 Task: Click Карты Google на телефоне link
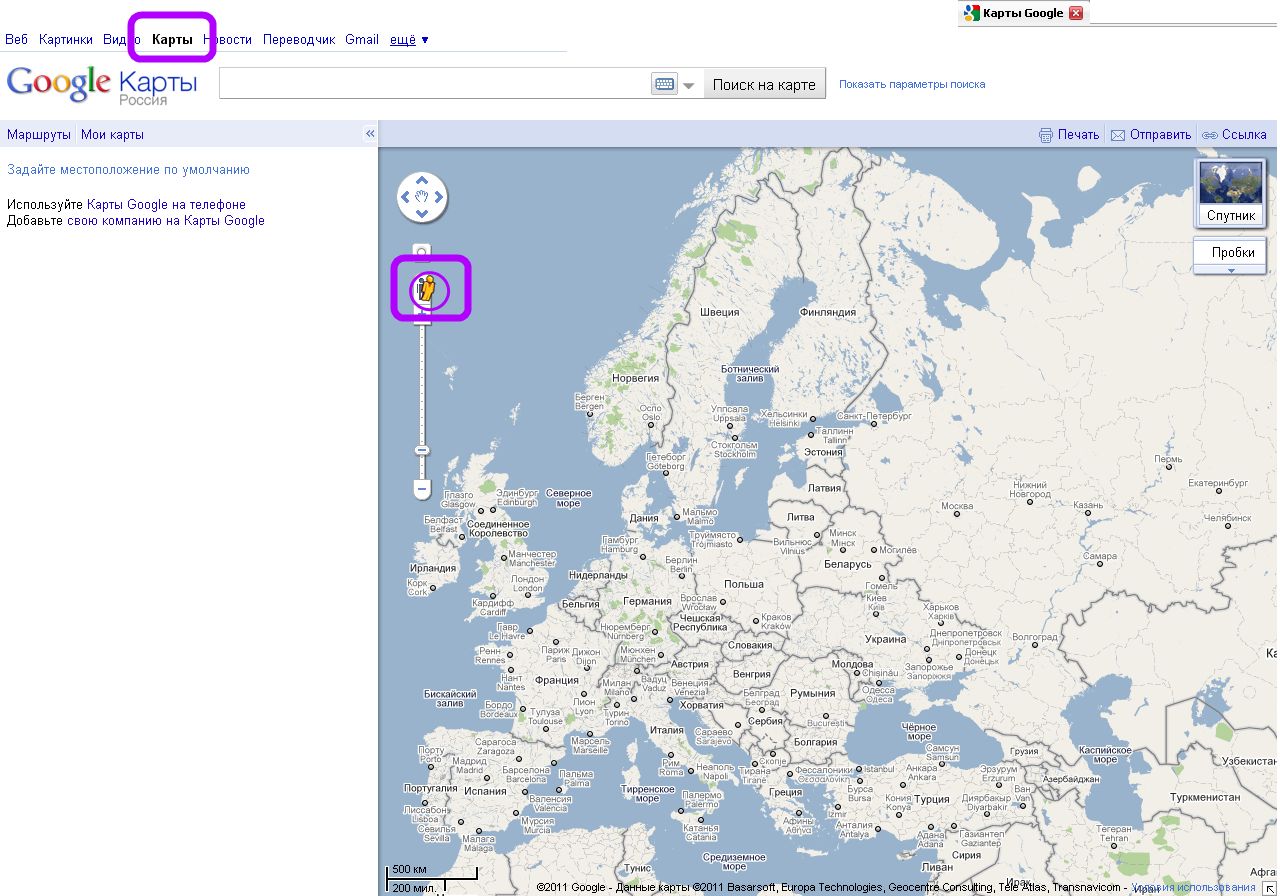(x=166, y=205)
